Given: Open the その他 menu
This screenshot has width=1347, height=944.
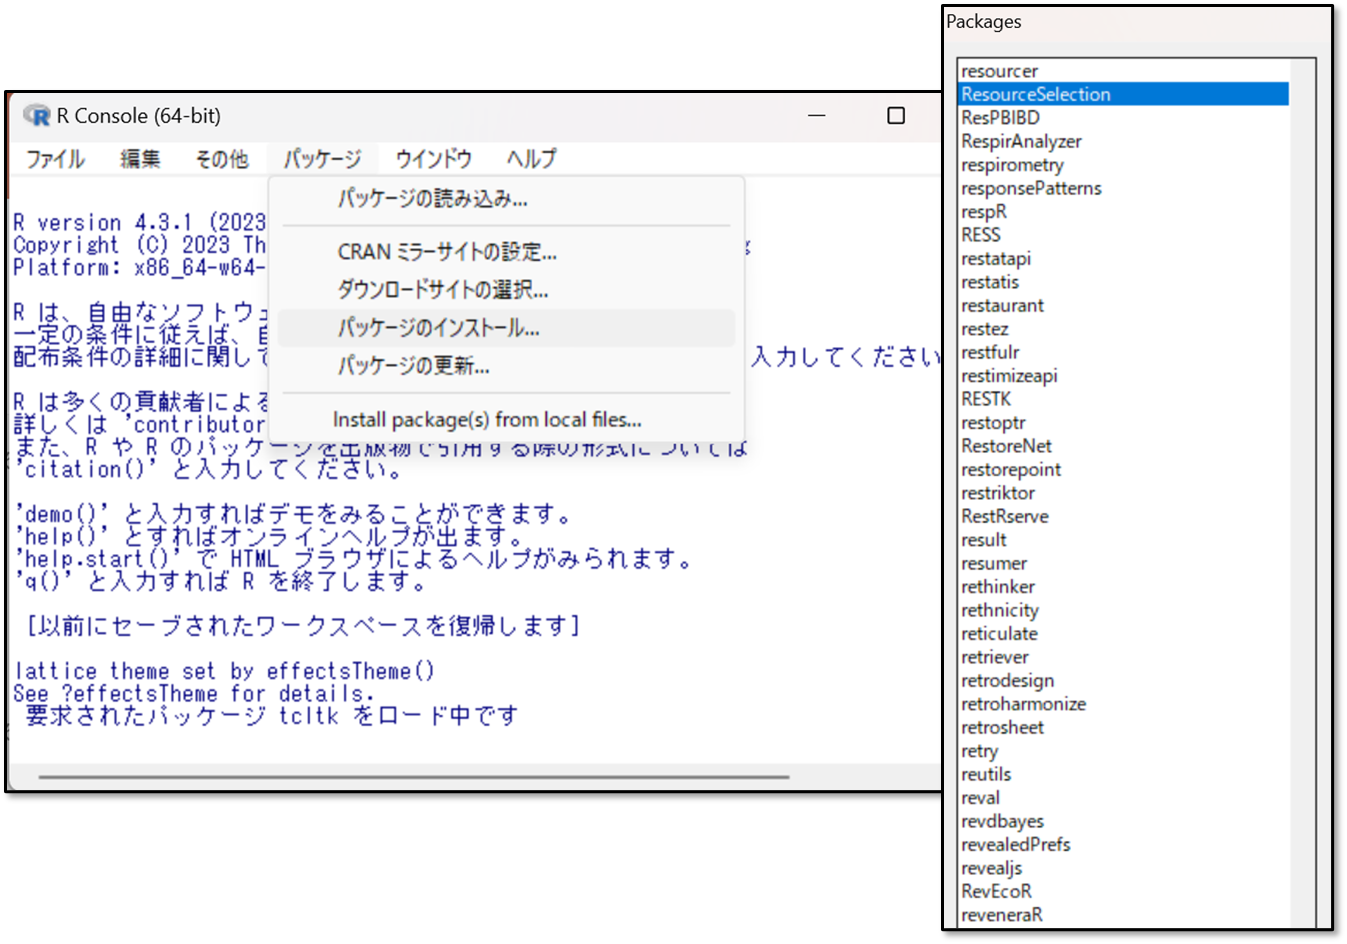Looking at the screenshot, I should [221, 159].
